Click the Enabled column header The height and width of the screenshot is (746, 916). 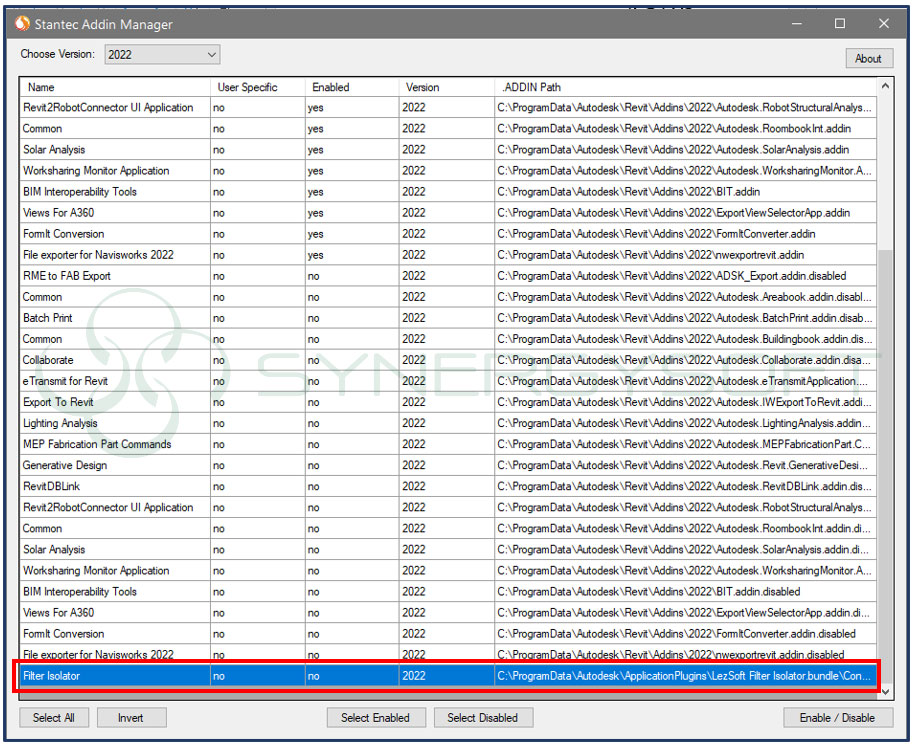pos(350,87)
